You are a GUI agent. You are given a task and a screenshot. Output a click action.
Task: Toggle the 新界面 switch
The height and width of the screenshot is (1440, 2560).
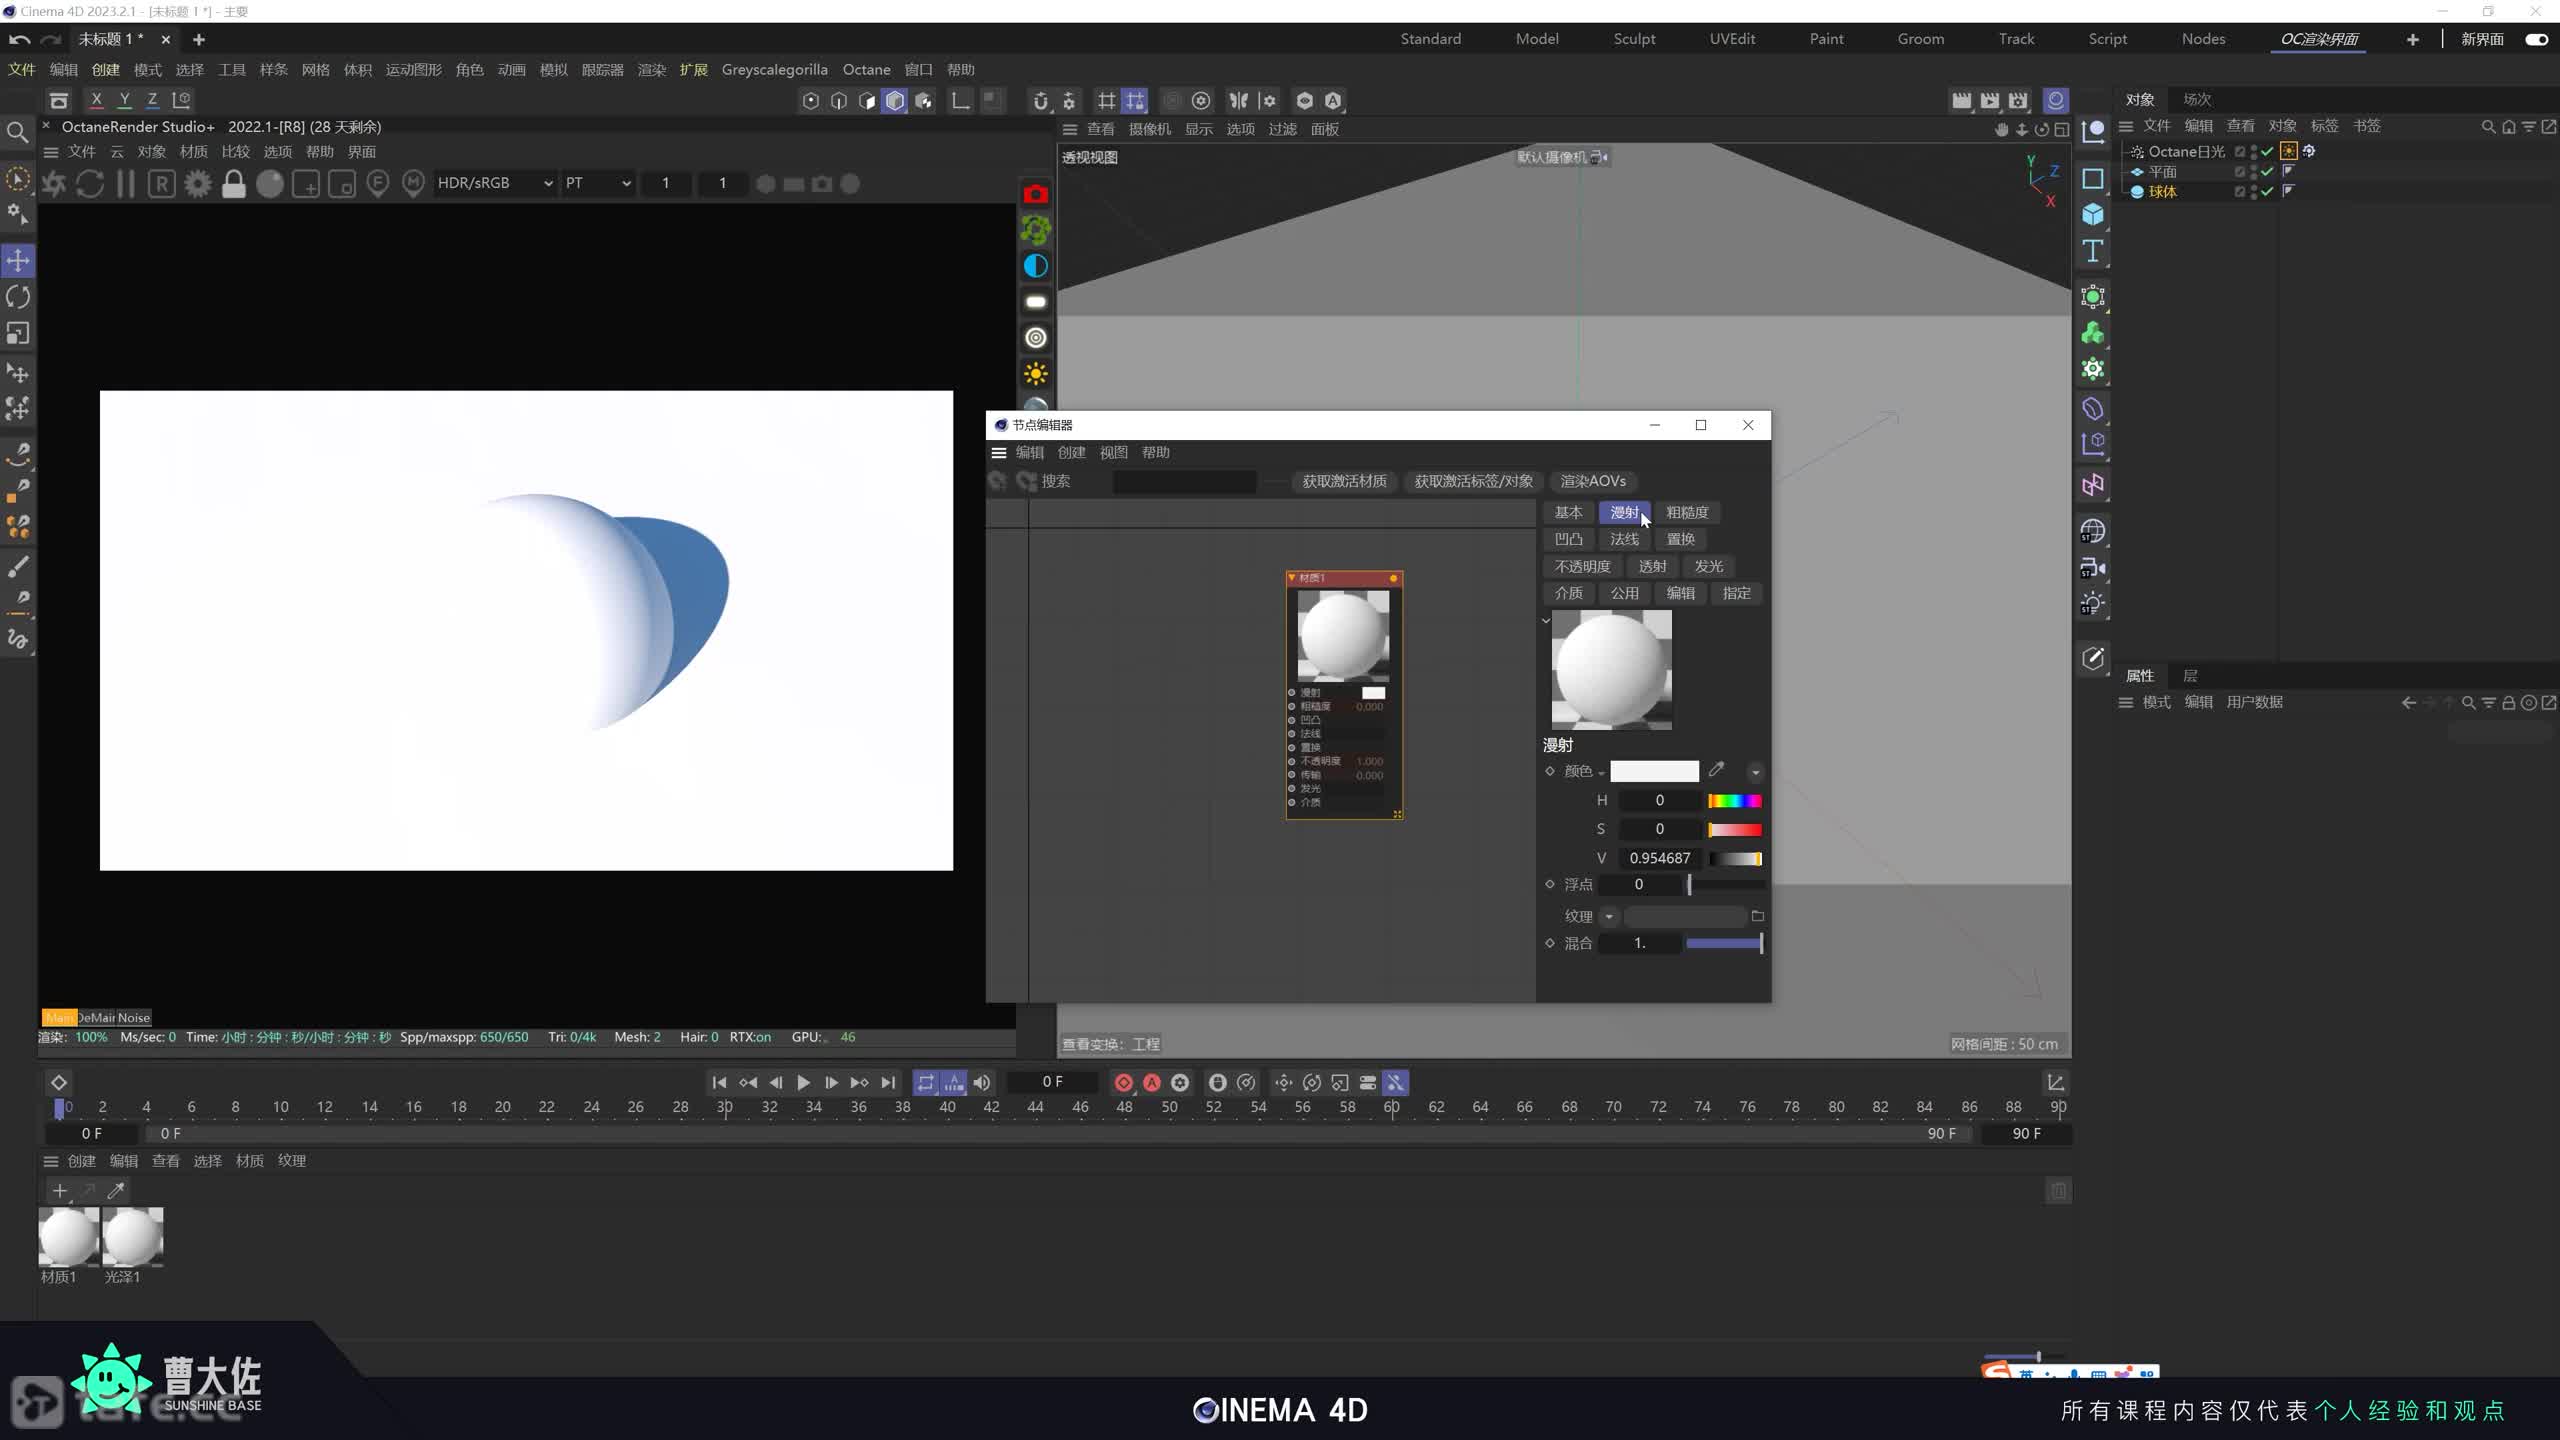2536,39
